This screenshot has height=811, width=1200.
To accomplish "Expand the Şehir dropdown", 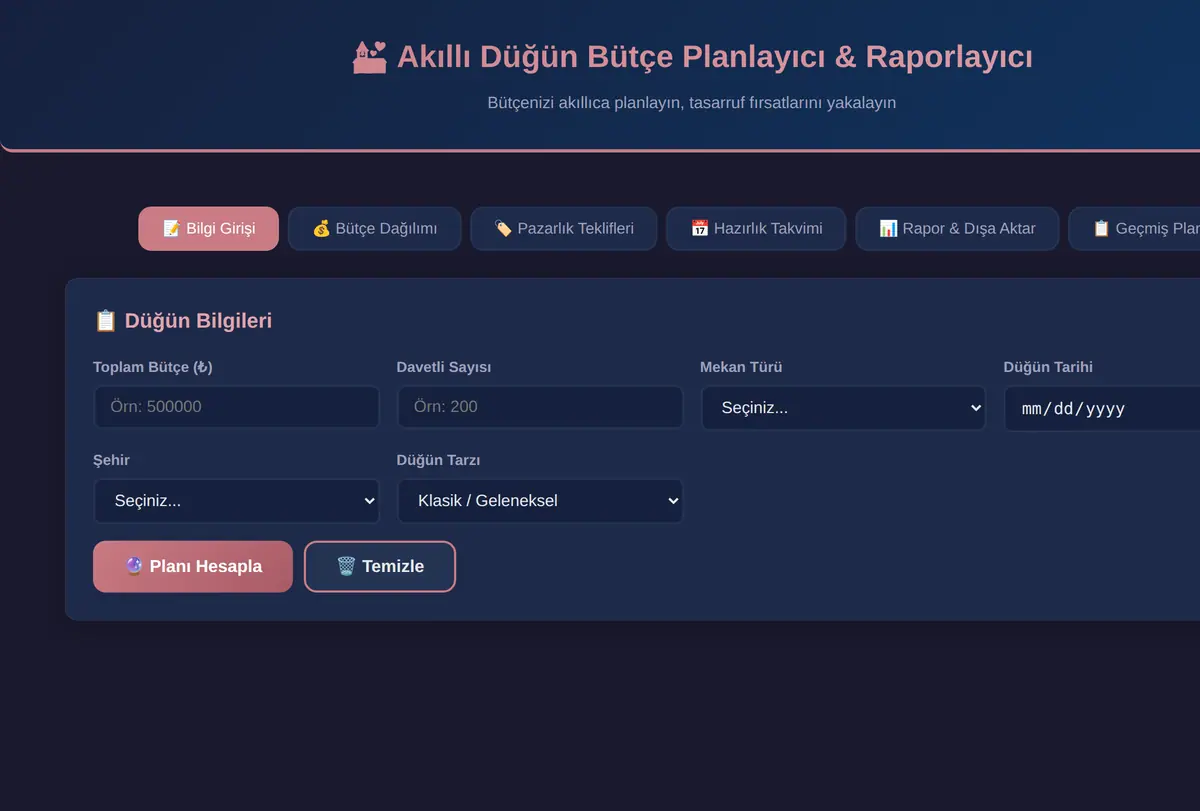I will click(x=236, y=501).
